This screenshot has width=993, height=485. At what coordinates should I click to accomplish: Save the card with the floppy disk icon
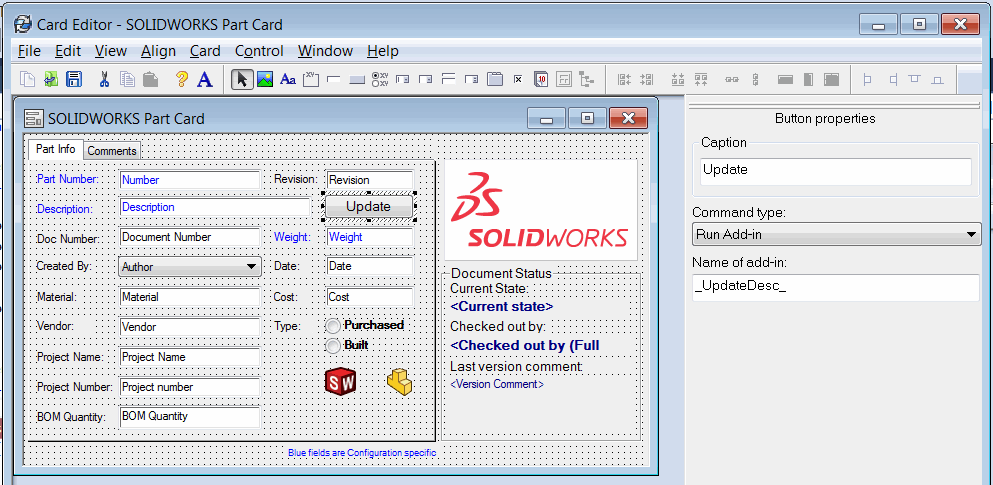click(x=74, y=79)
